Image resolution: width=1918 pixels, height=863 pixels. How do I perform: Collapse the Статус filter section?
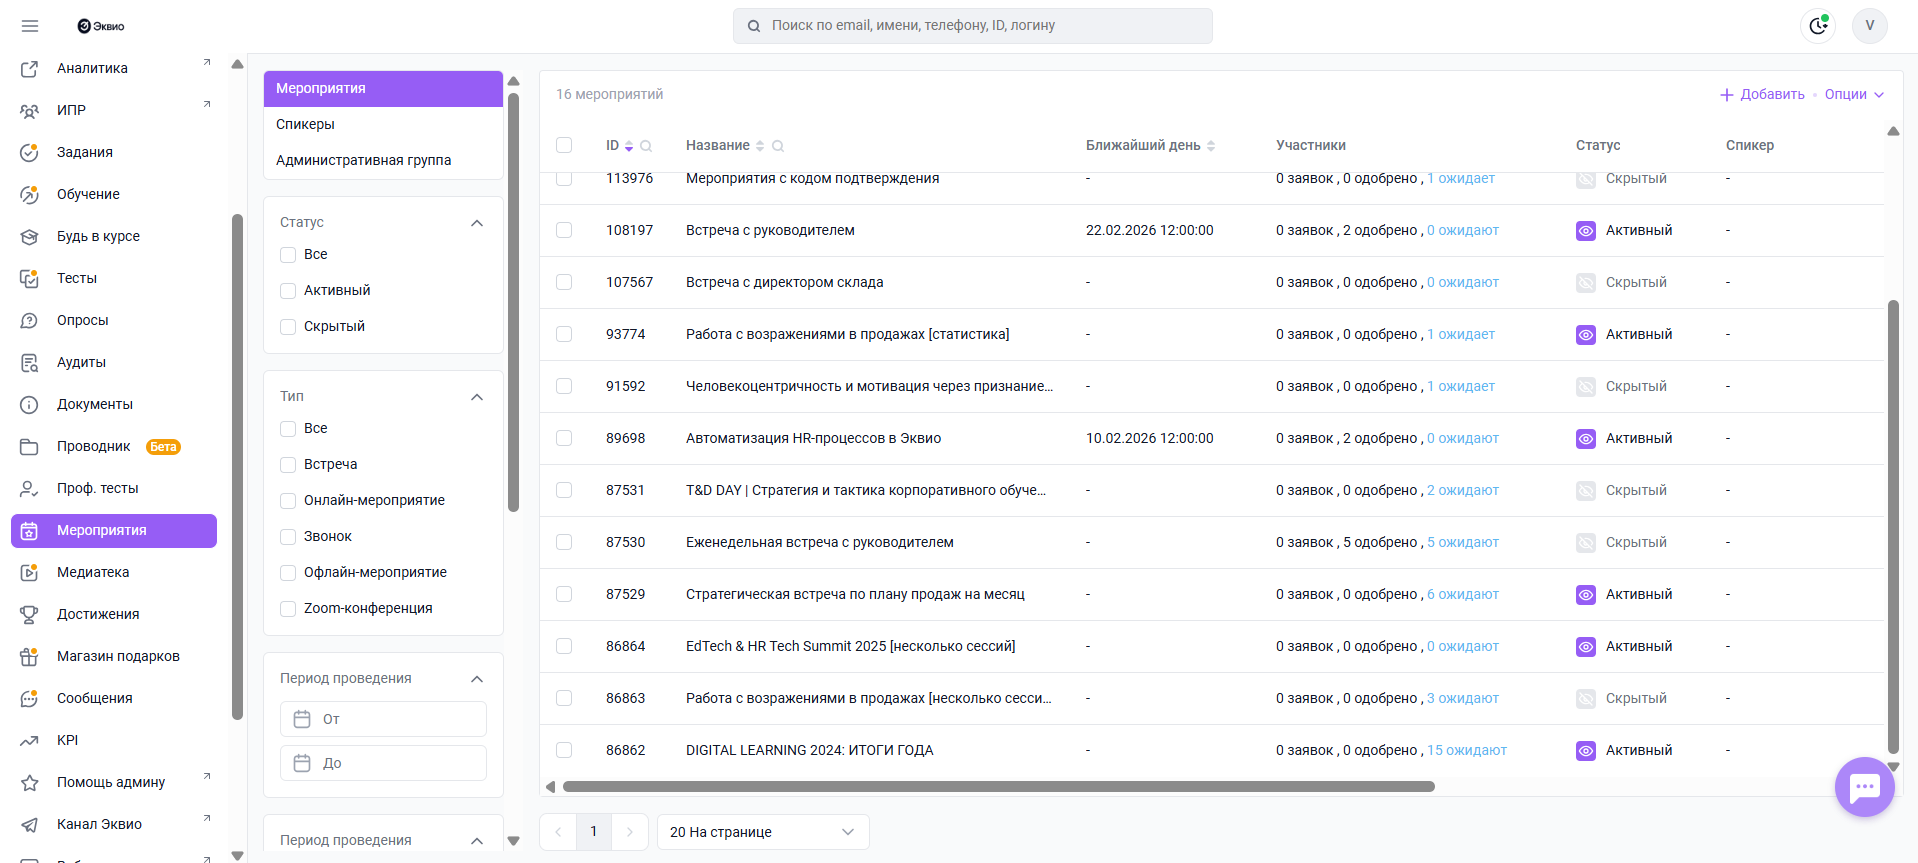477,223
